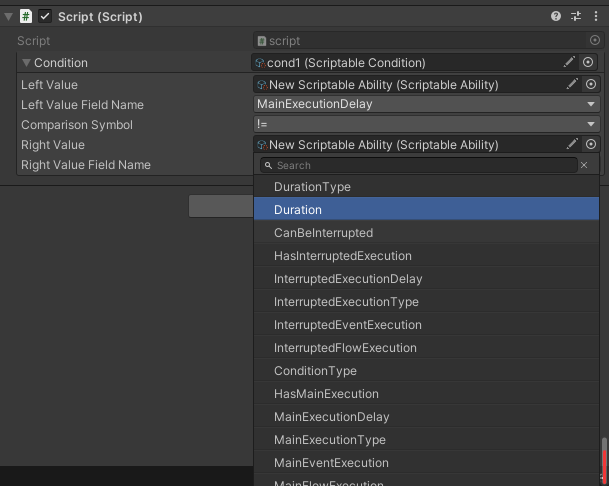Image resolution: width=609 pixels, height=486 pixels.
Task: Open object picker for Condition field
Action: [x=590, y=62]
